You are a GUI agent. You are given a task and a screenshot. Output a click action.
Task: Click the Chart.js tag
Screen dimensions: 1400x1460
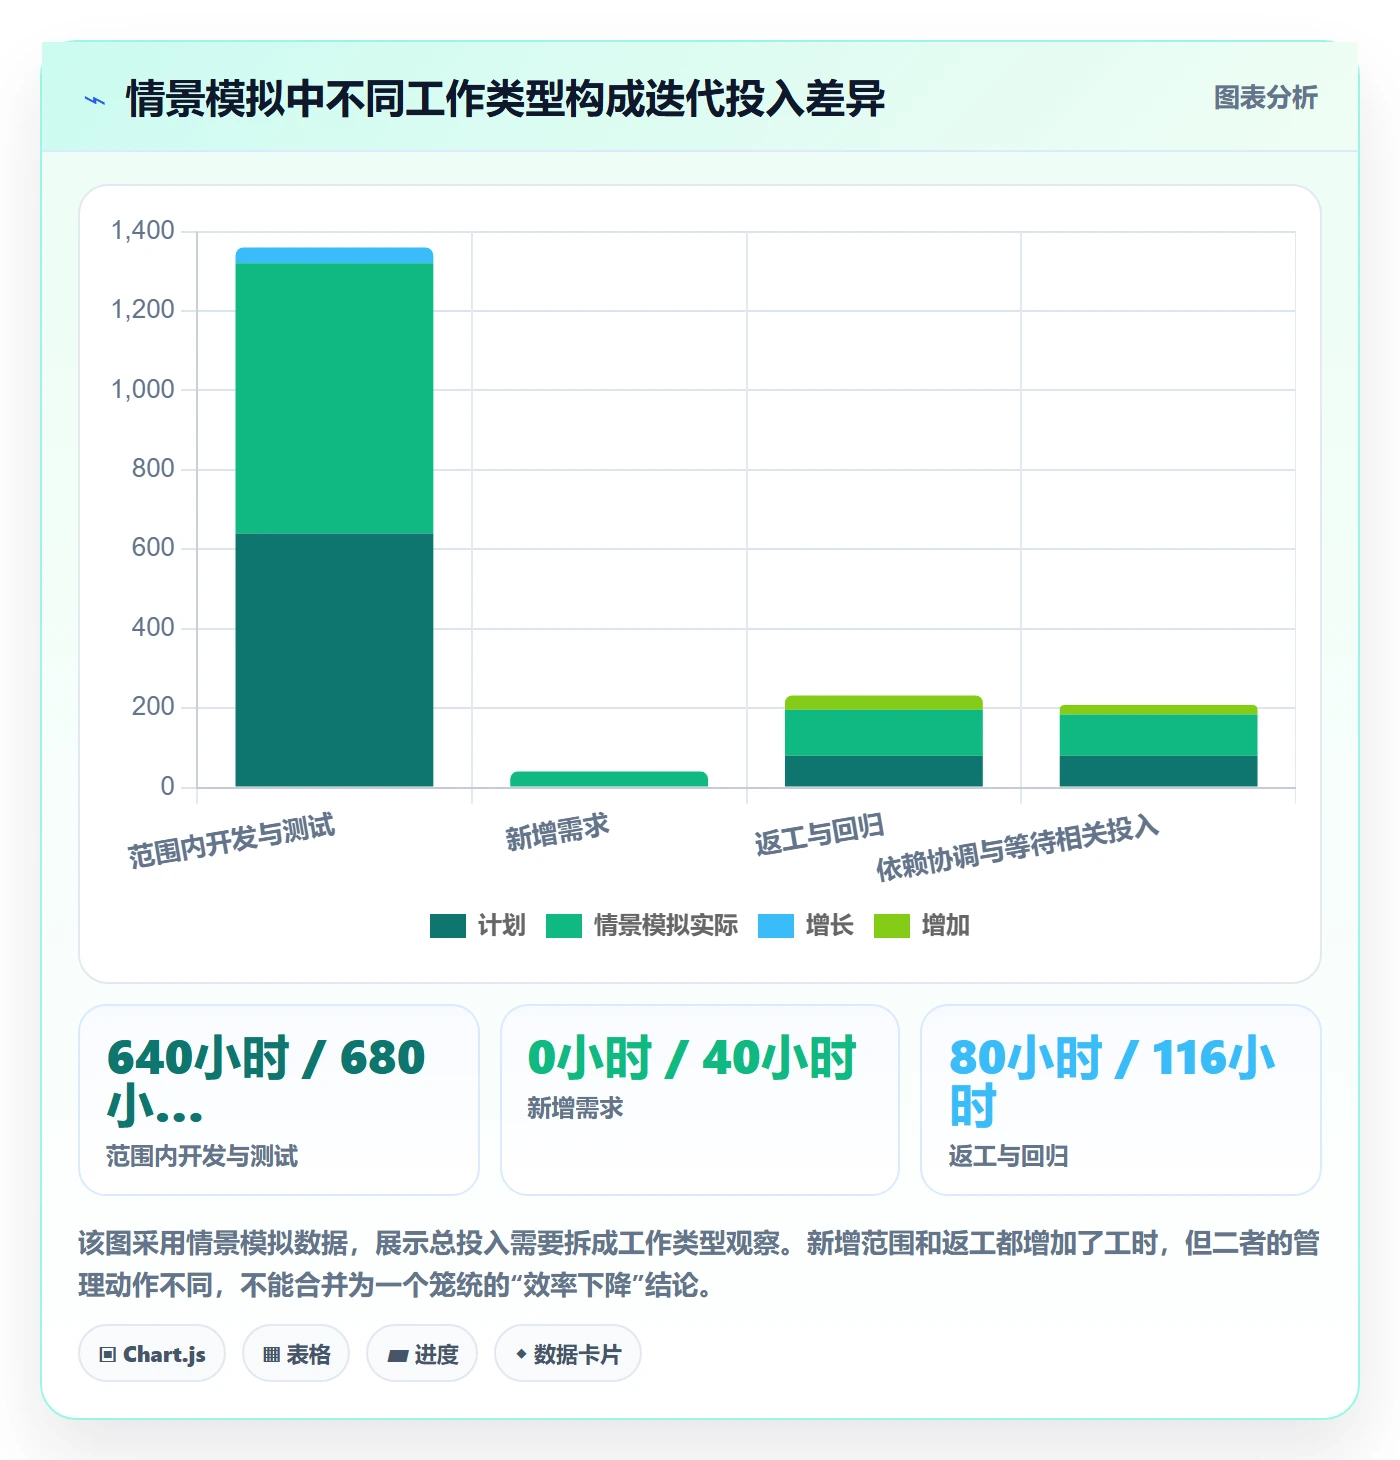pos(152,1354)
